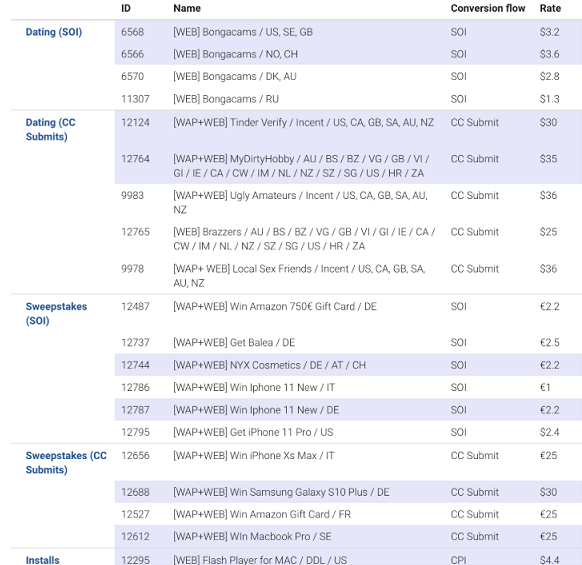This screenshot has height=565, width=582.
Task: Open the Sweepstakes (CC Submits) category link
Action: 66,463
